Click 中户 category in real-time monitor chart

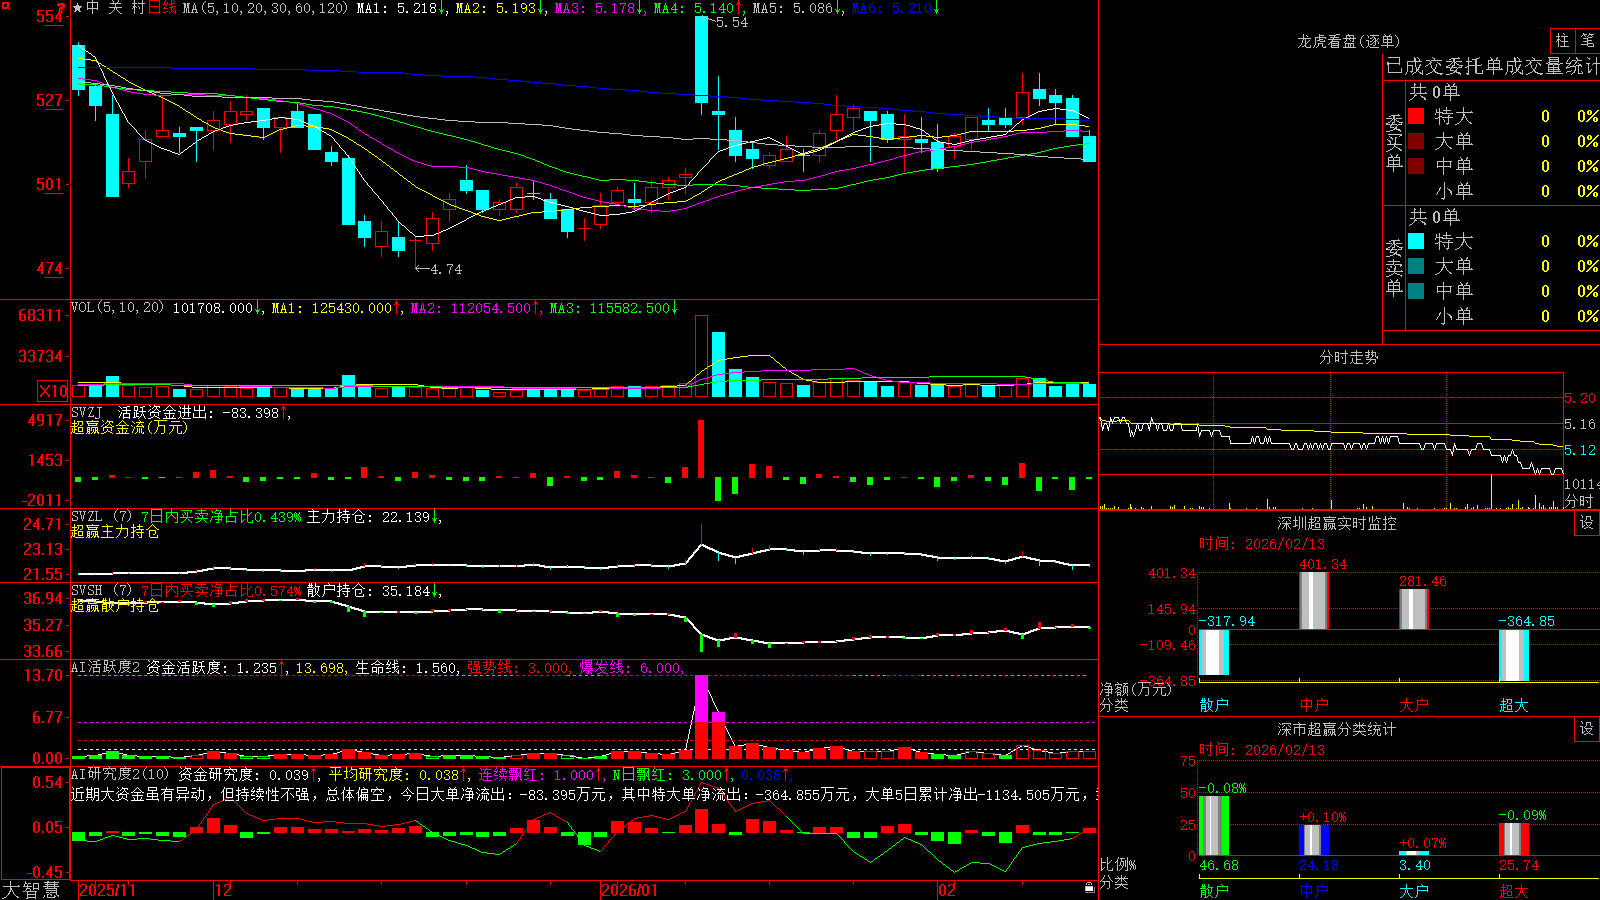point(1314,705)
